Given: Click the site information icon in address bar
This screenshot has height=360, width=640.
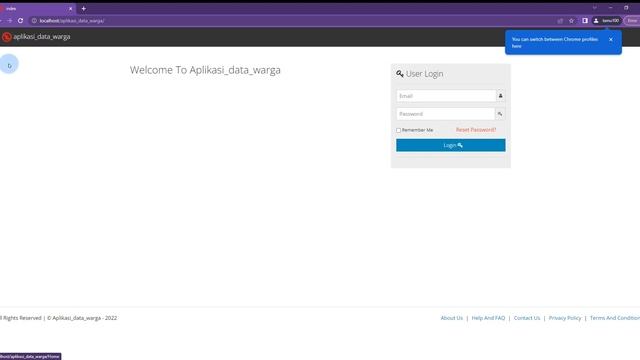Looking at the screenshot, I should click(x=34, y=20).
